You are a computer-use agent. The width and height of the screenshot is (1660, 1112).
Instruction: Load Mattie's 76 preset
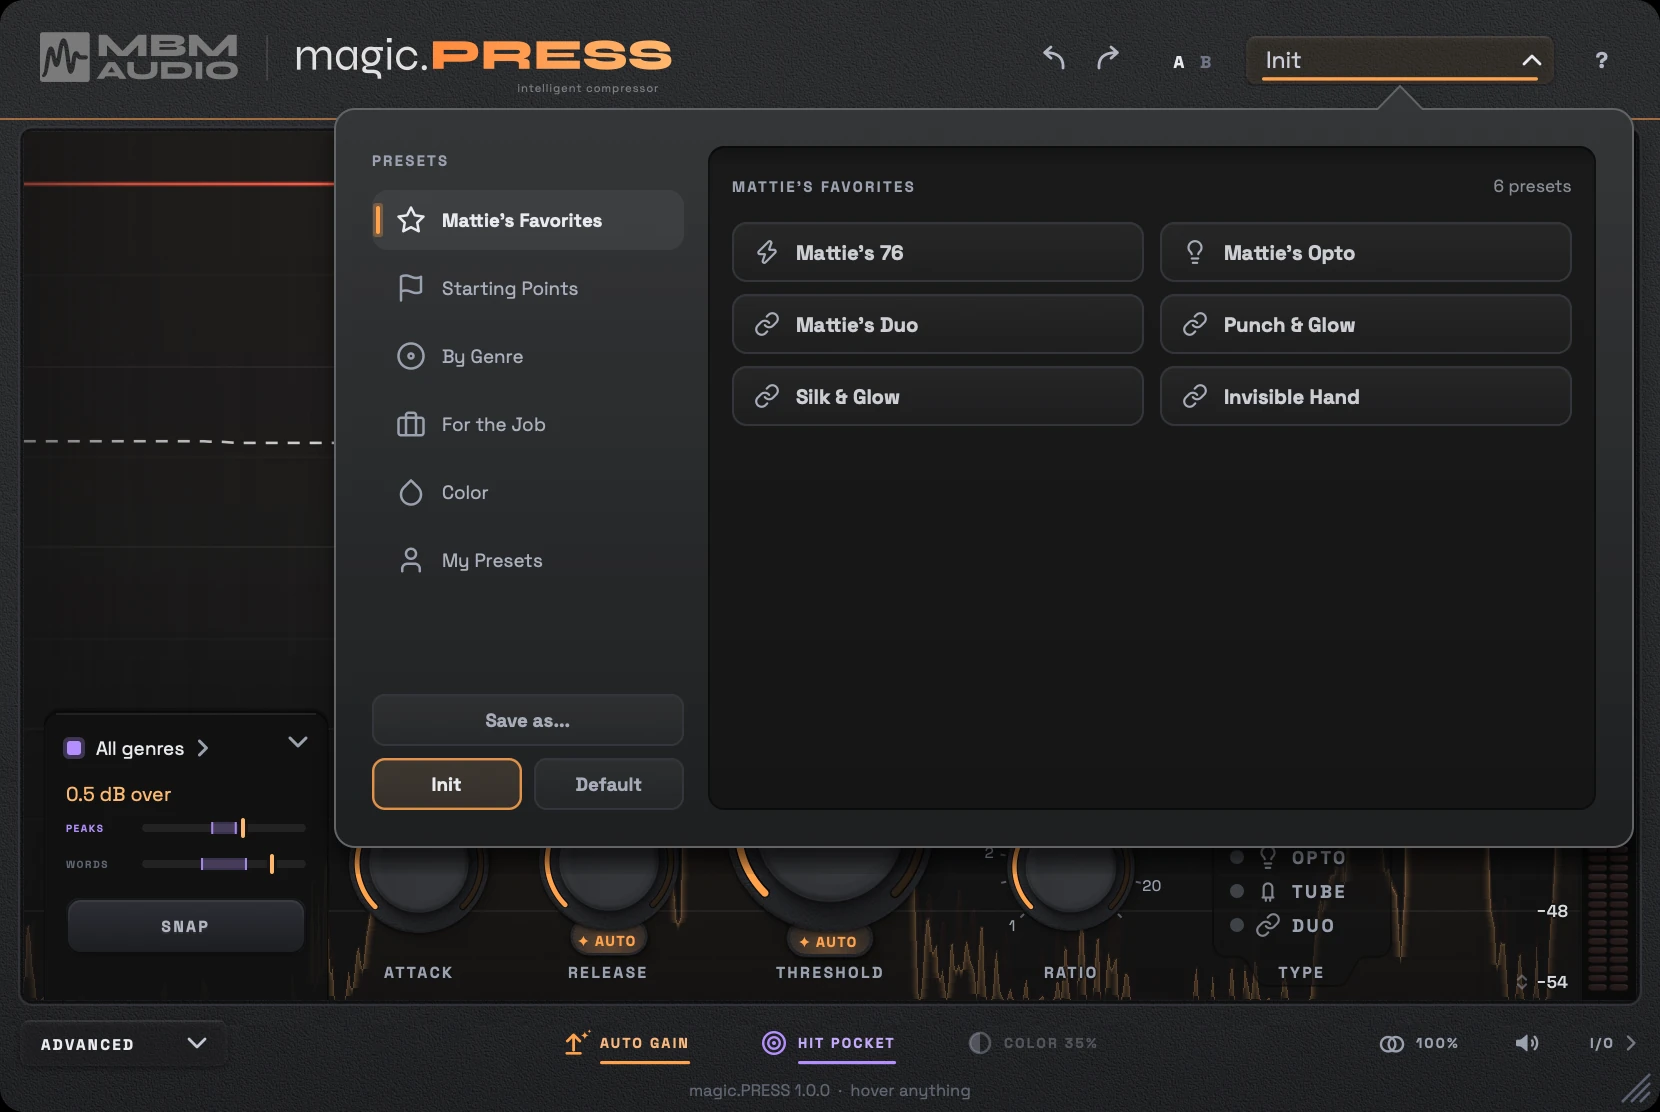(x=938, y=252)
